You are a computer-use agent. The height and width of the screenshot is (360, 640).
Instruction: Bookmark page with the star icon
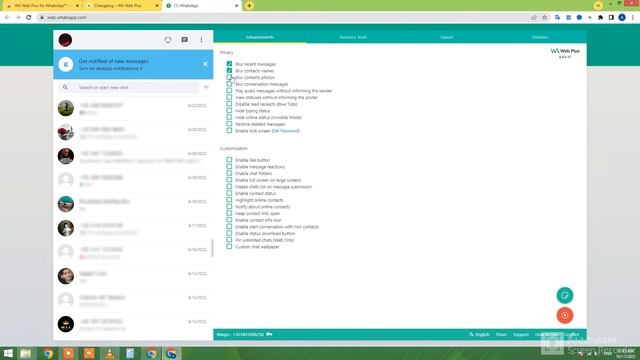544,18
